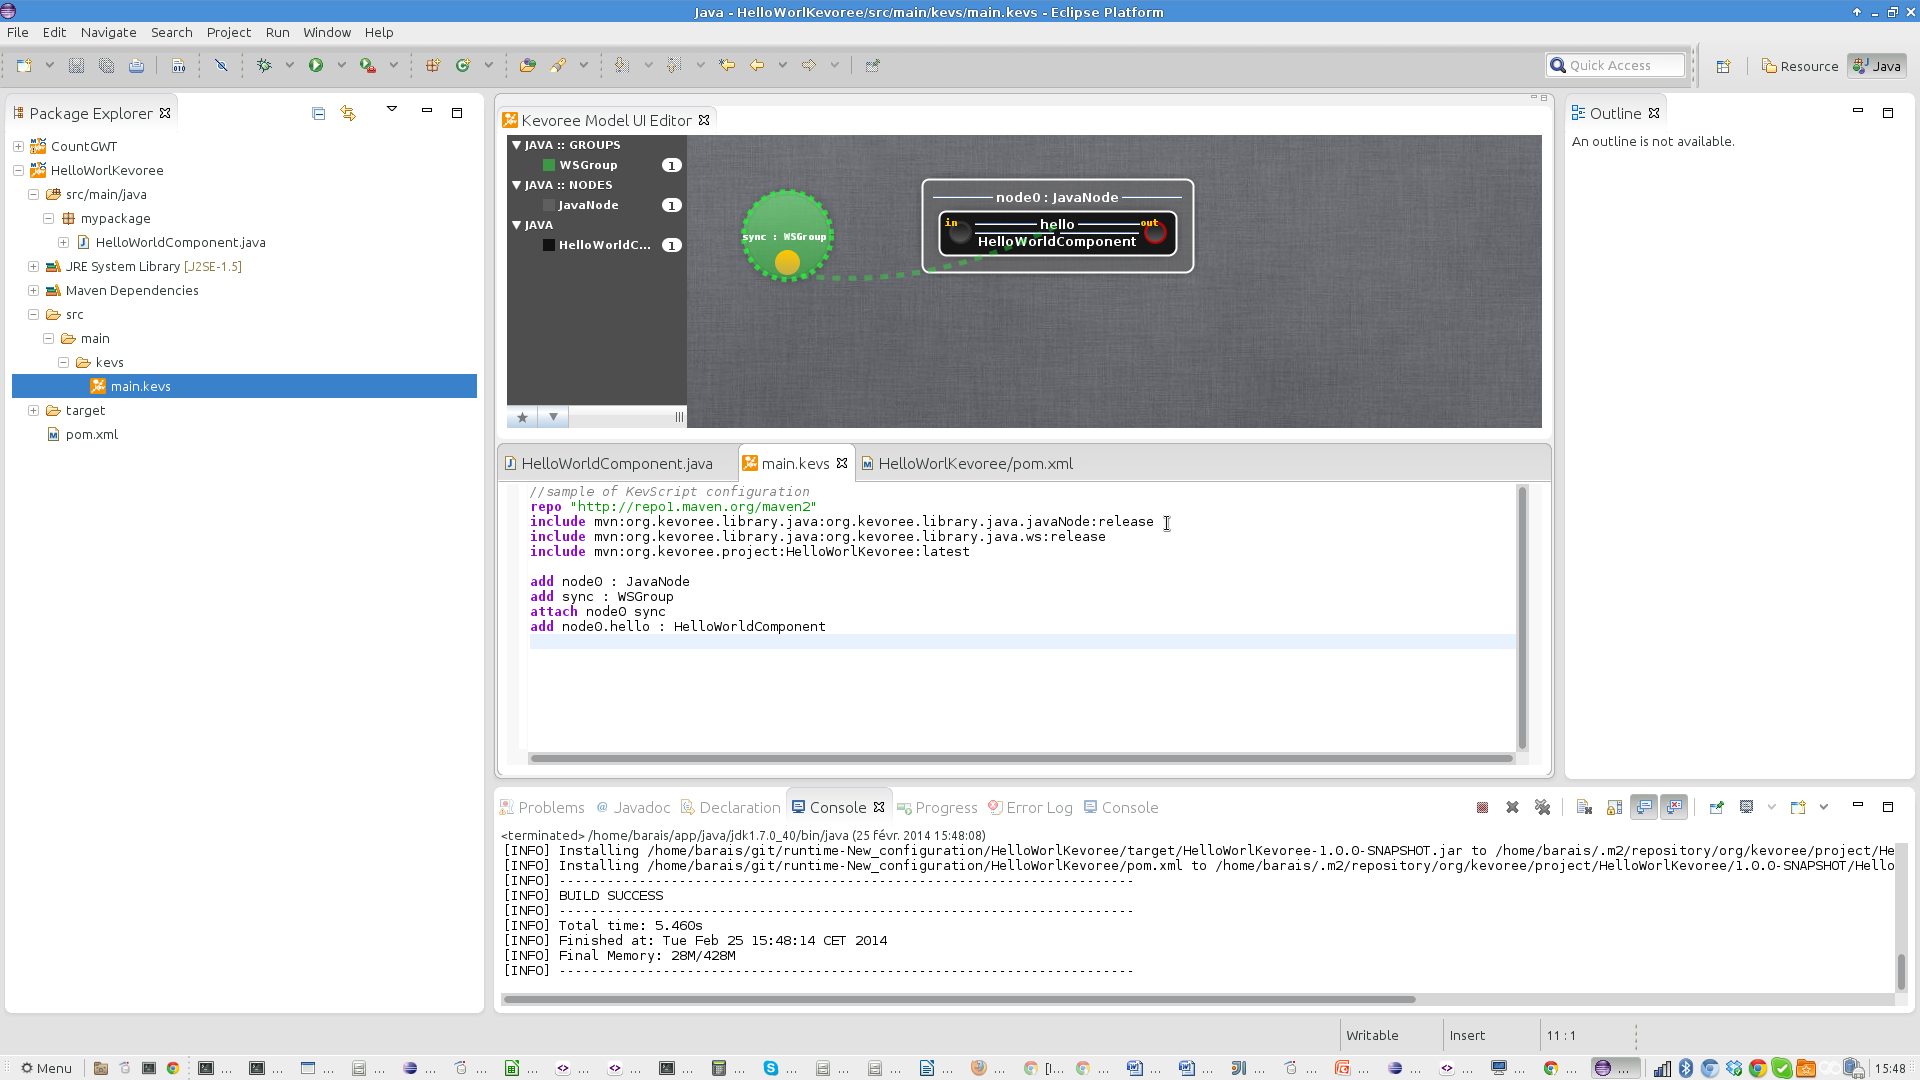Click the Clear Console icon
Screen dimensions: 1920x1080
[1584, 807]
